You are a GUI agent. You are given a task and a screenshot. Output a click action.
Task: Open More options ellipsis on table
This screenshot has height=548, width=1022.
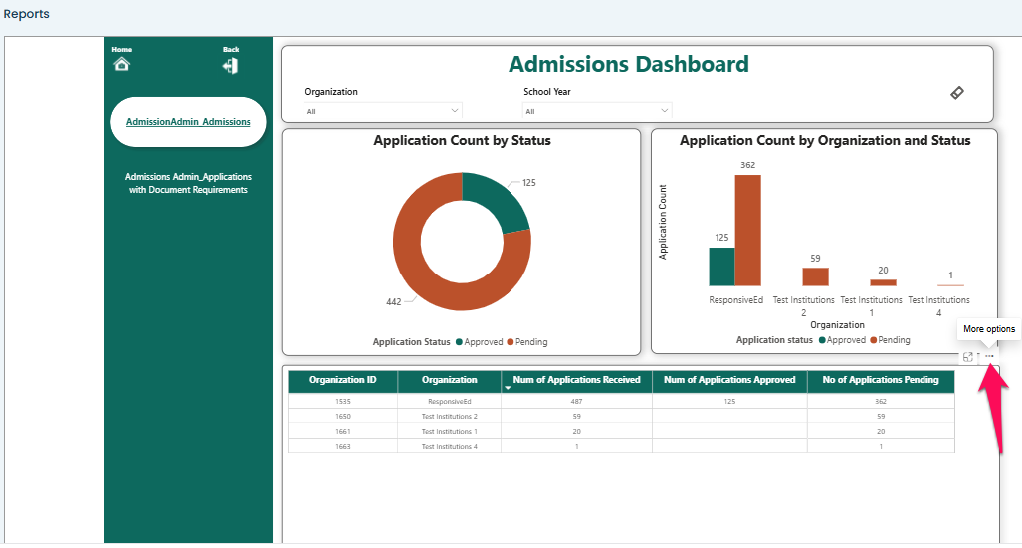point(989,357)
